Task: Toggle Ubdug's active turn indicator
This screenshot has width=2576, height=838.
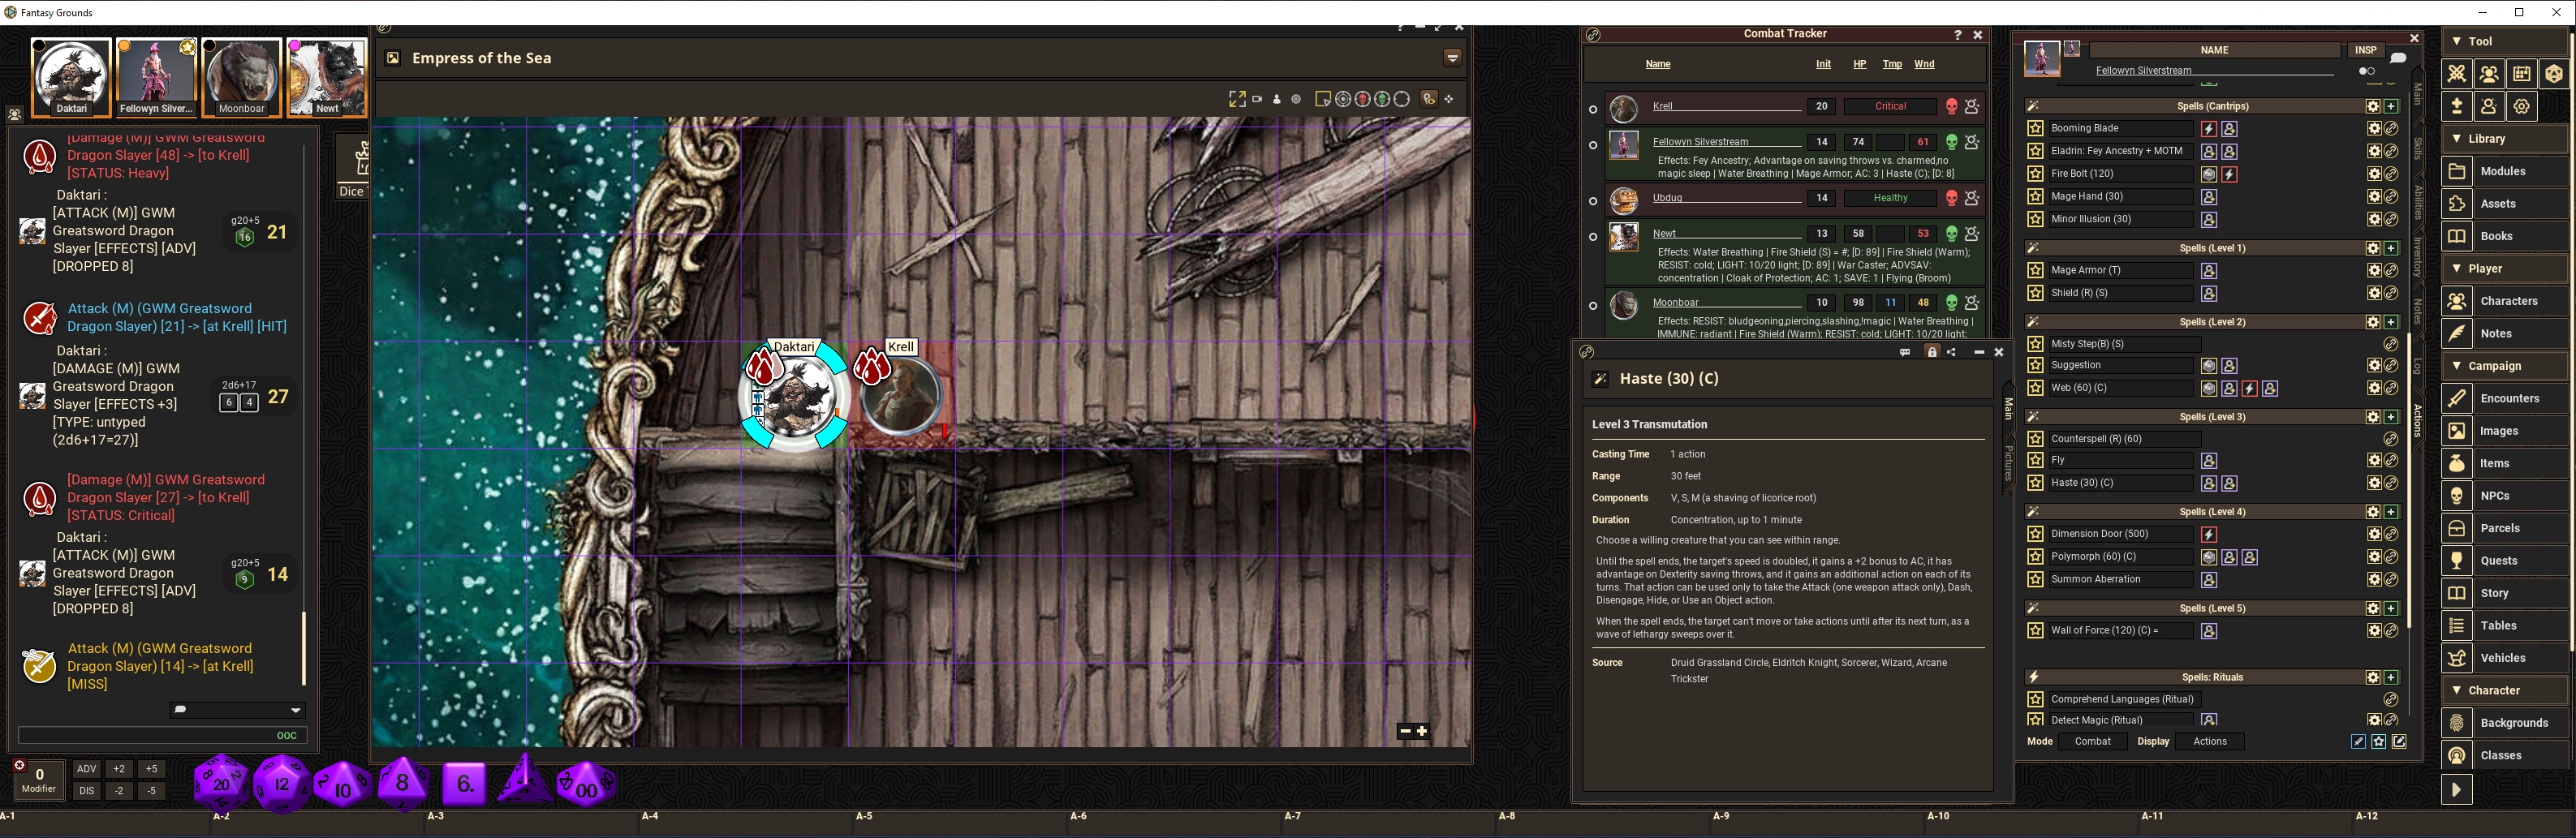Action: (x=1593, y=201)
